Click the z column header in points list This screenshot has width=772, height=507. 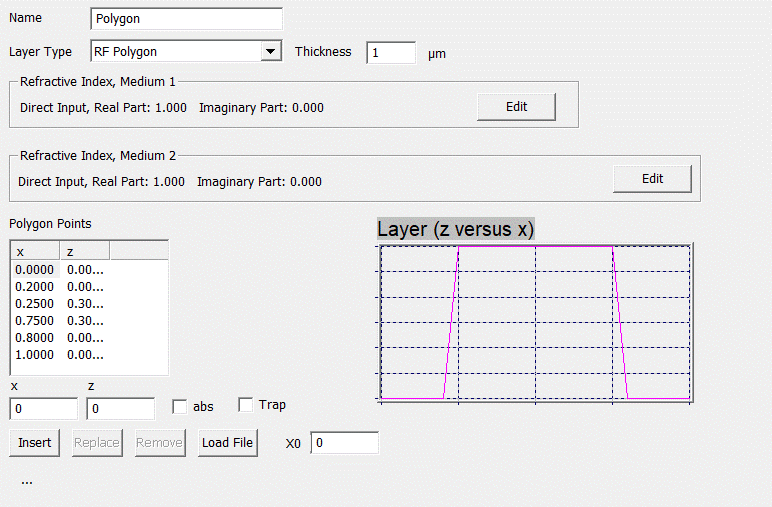click(x=85, y=251)
